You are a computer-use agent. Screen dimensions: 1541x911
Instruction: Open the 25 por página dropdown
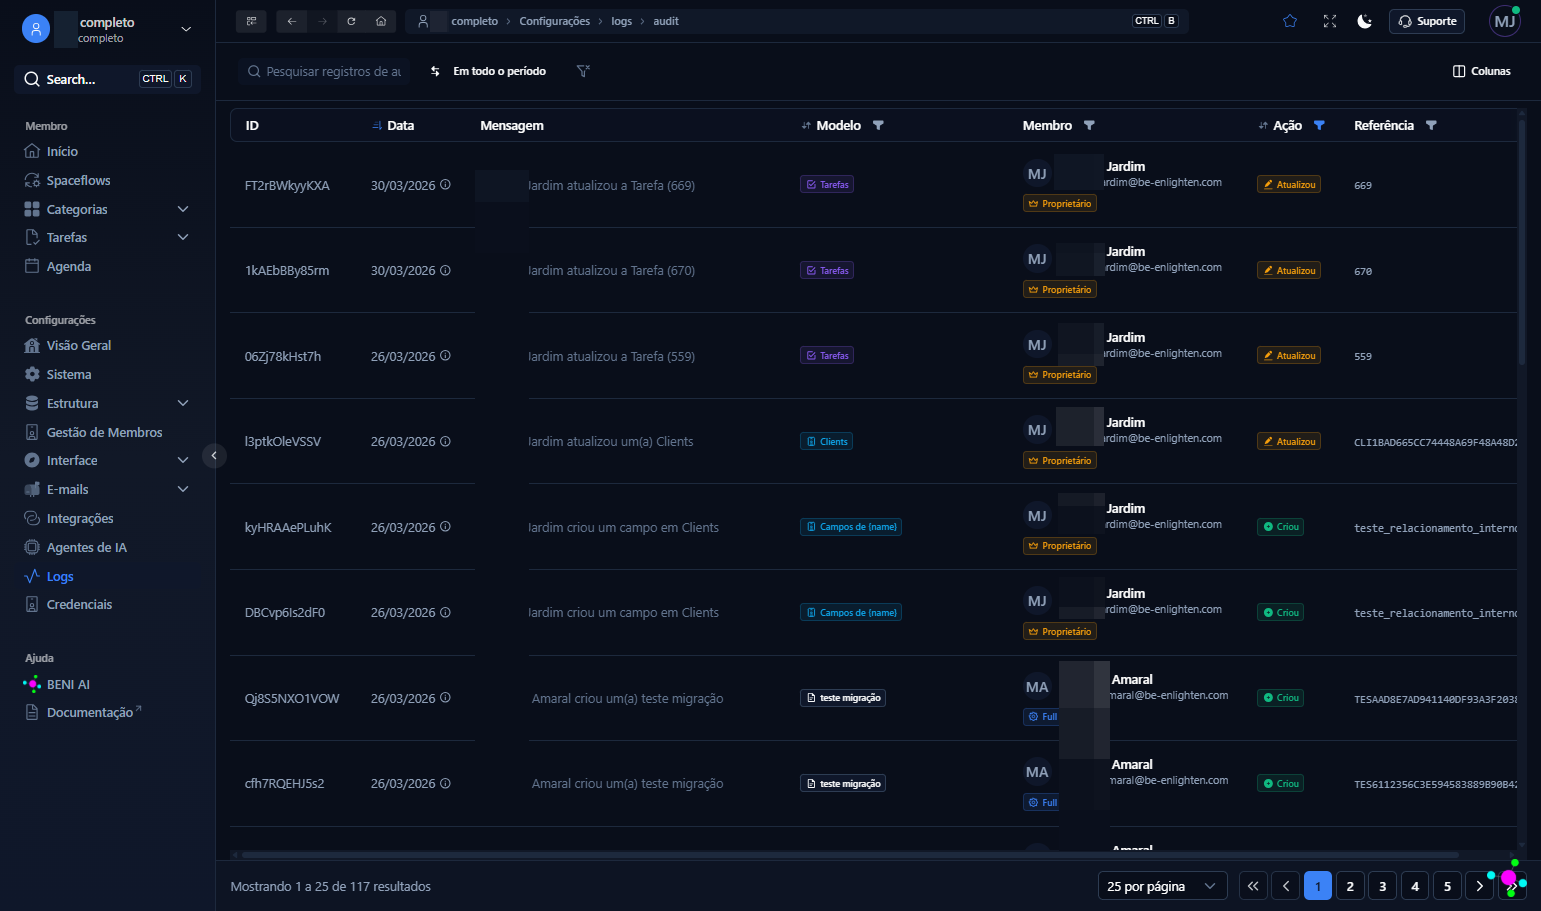click(x=1162, y=886)
